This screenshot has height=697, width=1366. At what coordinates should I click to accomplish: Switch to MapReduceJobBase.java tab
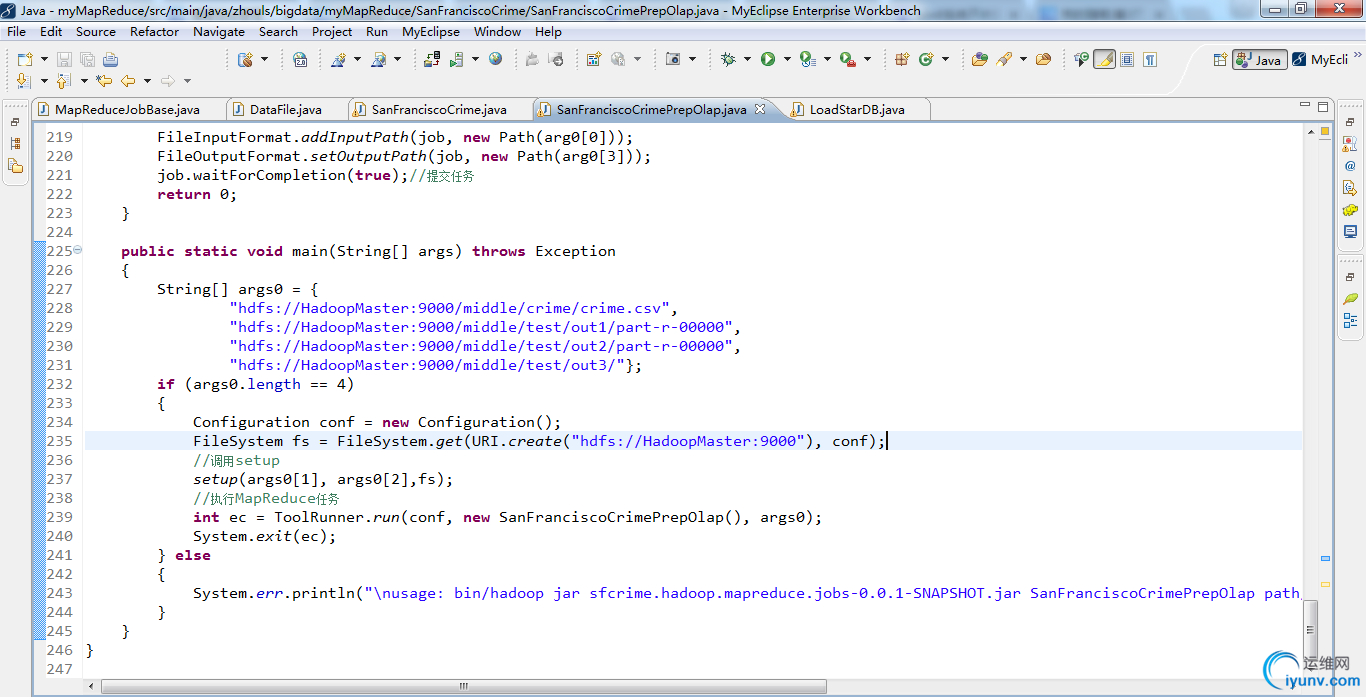click(127, 109)
